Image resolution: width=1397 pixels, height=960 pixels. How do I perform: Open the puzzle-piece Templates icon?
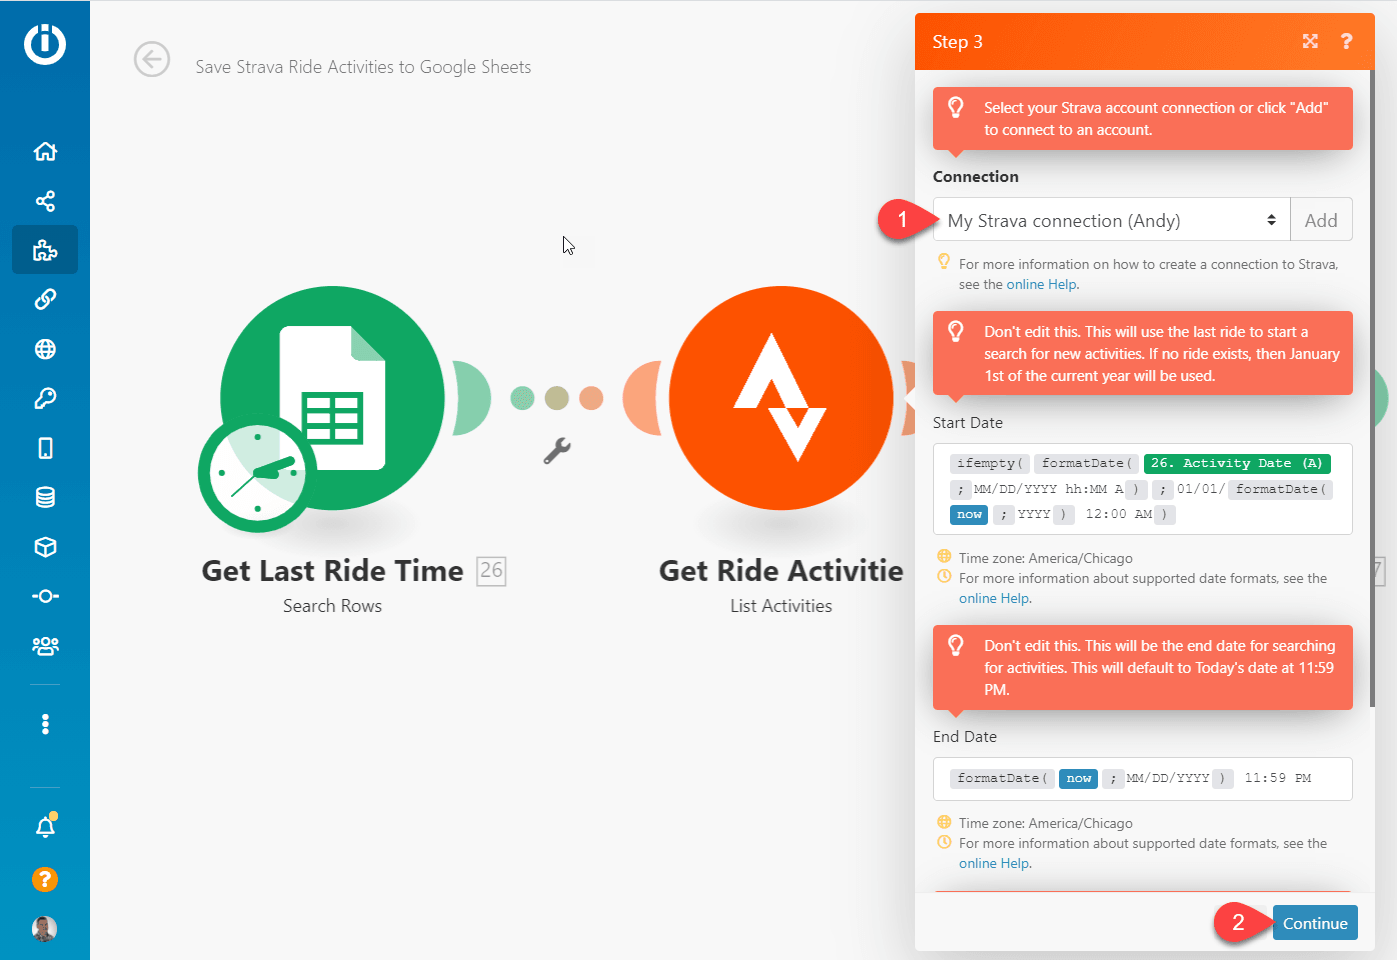click(45, 250)
